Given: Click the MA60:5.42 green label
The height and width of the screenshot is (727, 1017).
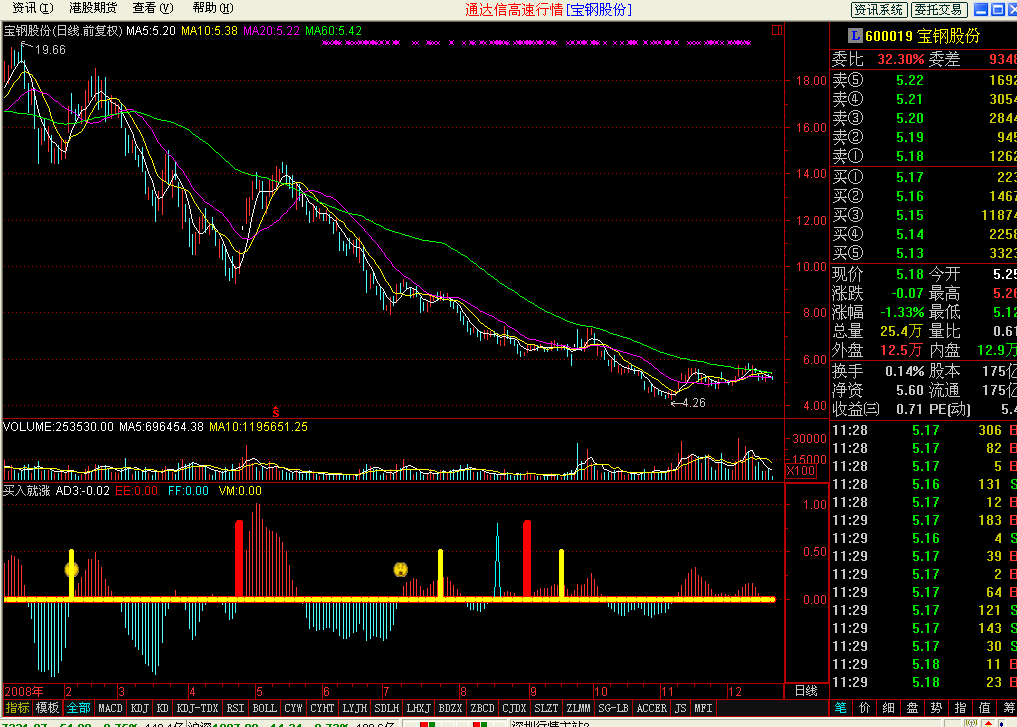Looking at the screenshot, I should point(333,30).
